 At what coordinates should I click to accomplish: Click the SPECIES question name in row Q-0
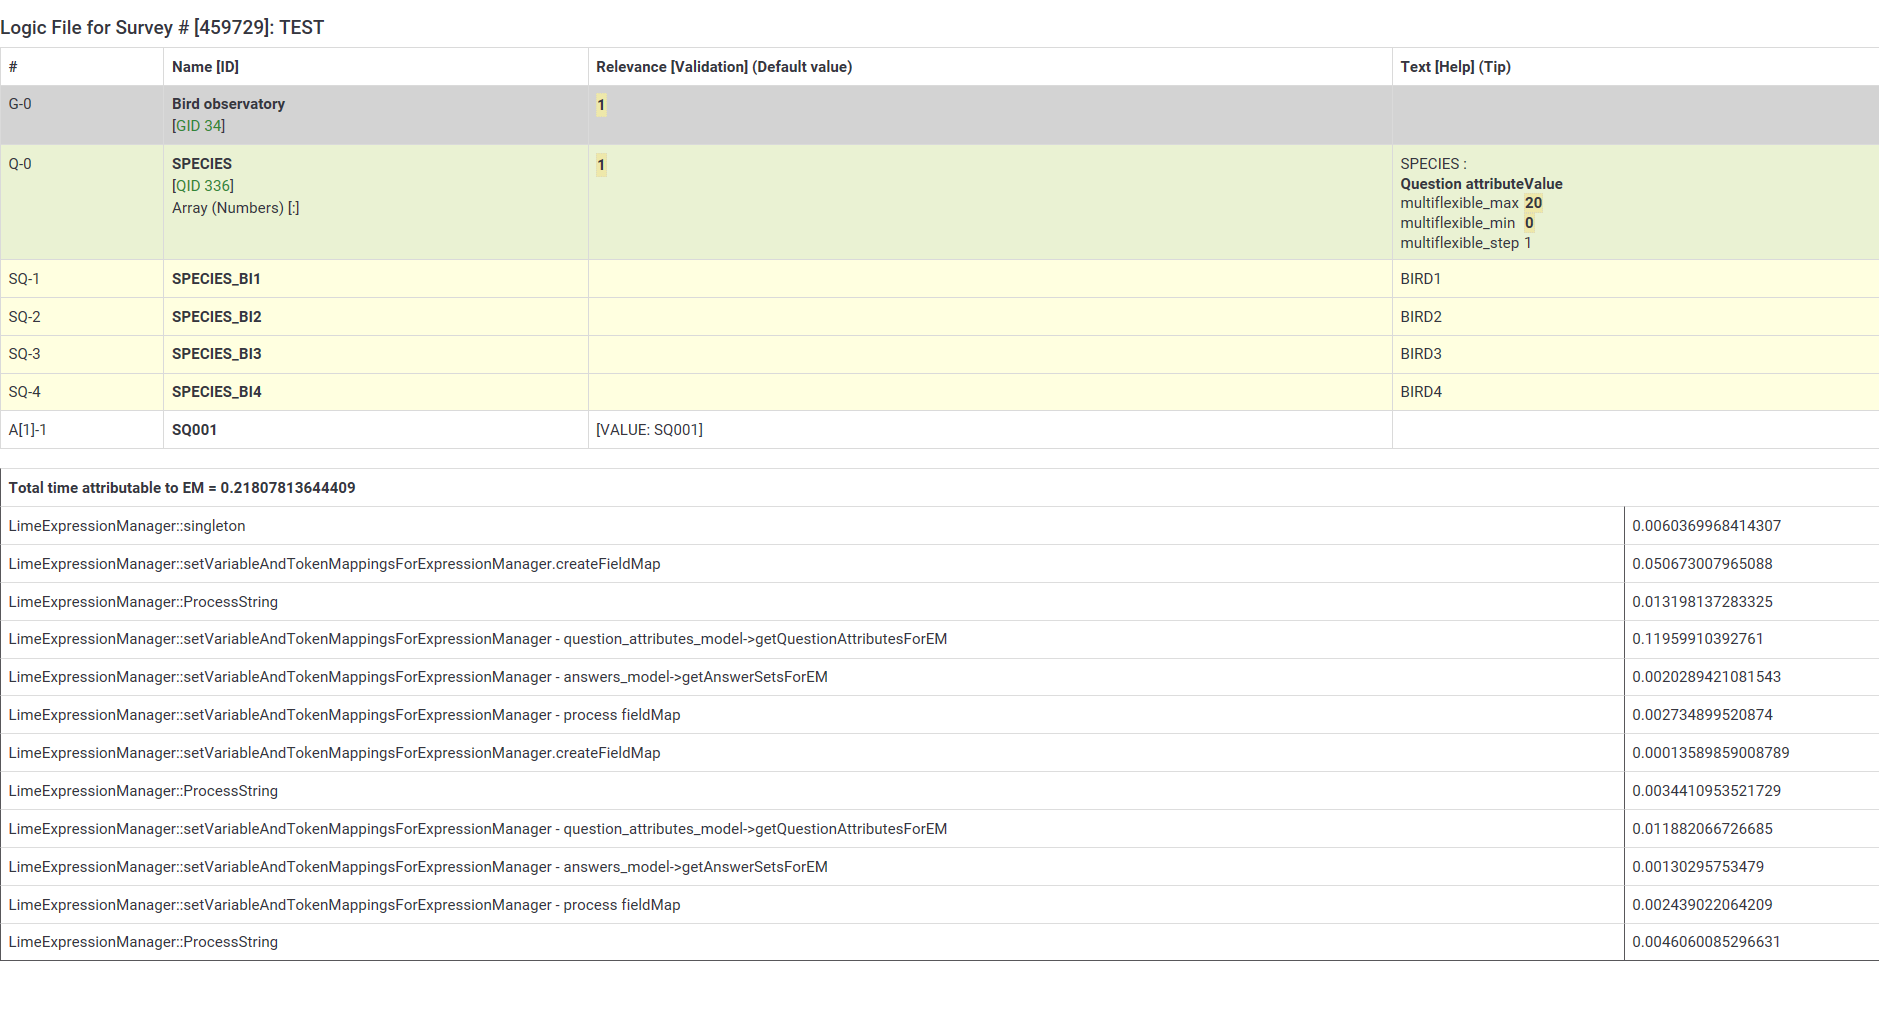coord(201,164)
